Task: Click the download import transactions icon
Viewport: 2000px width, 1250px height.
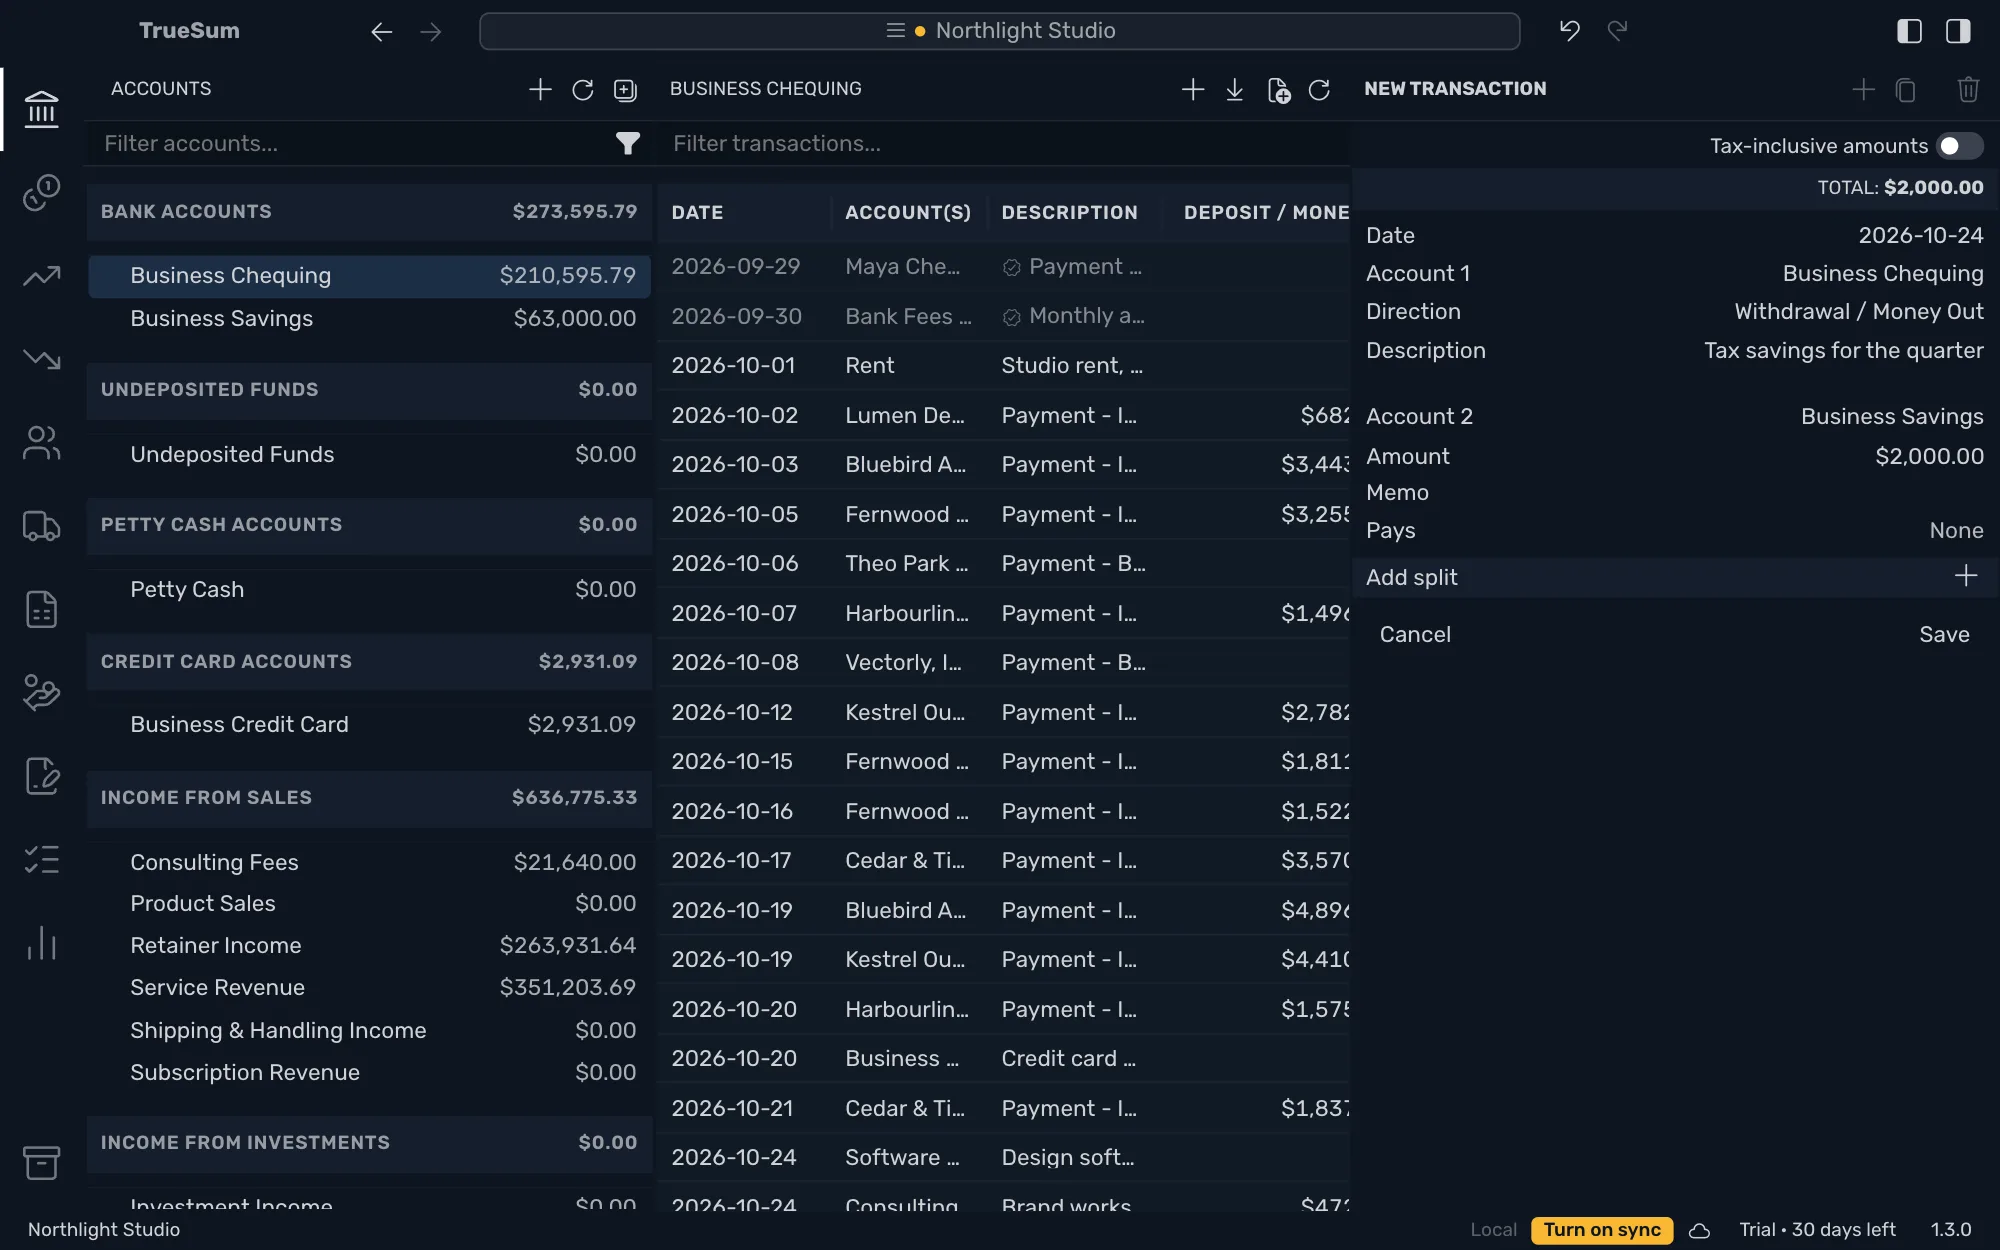Action: [1235, 90]
